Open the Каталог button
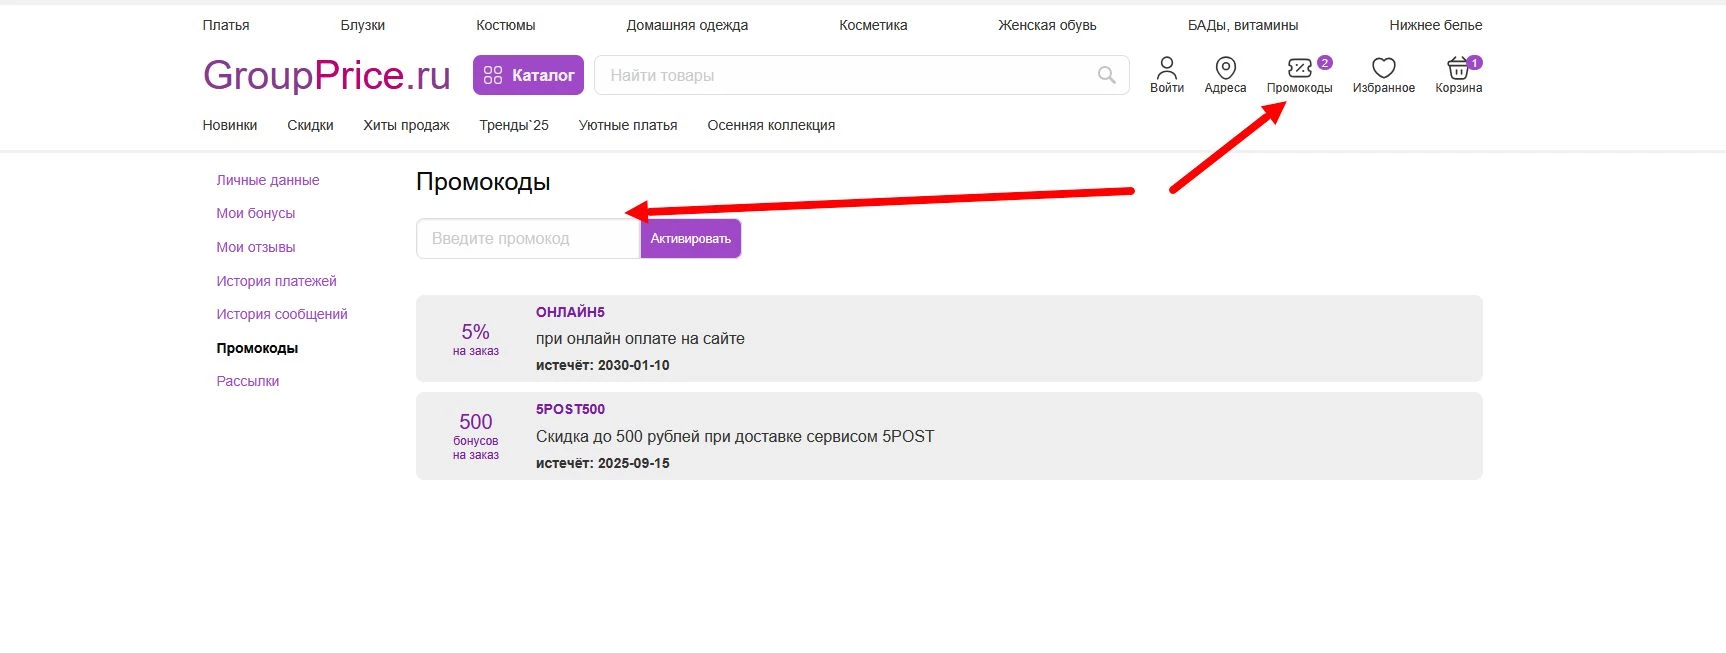The width and height of the screenshot is (1726, 653). tap(528, 75)
